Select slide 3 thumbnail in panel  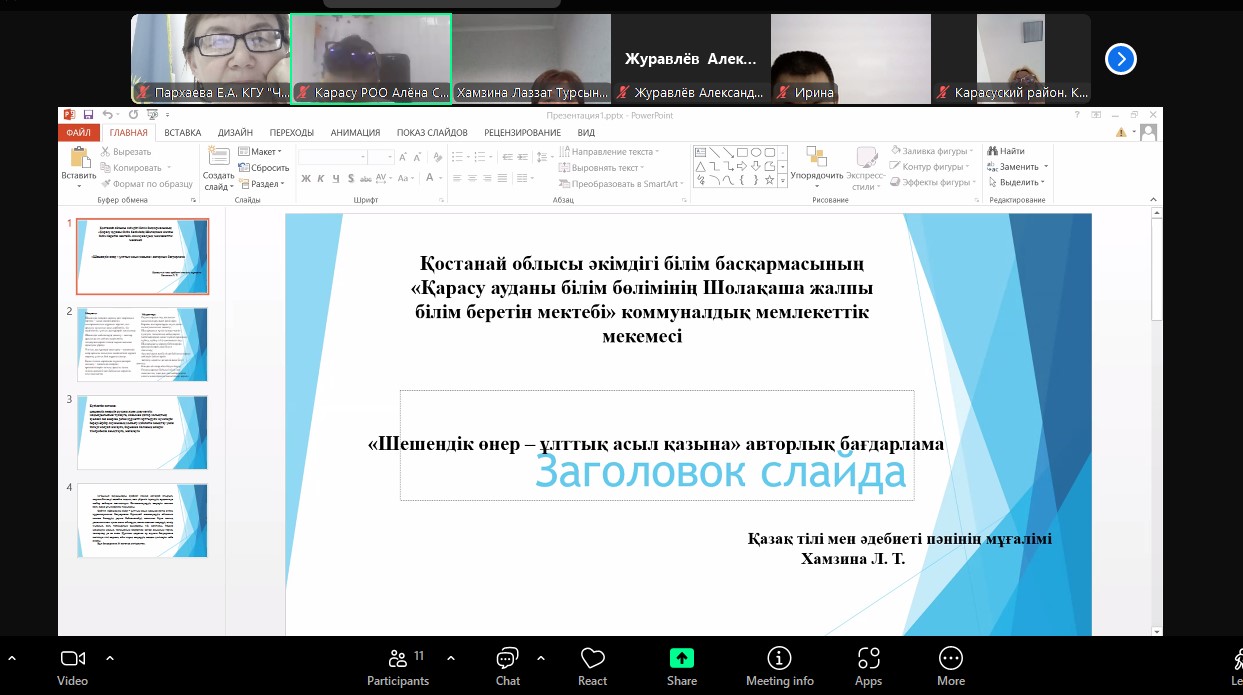[142, 432]
